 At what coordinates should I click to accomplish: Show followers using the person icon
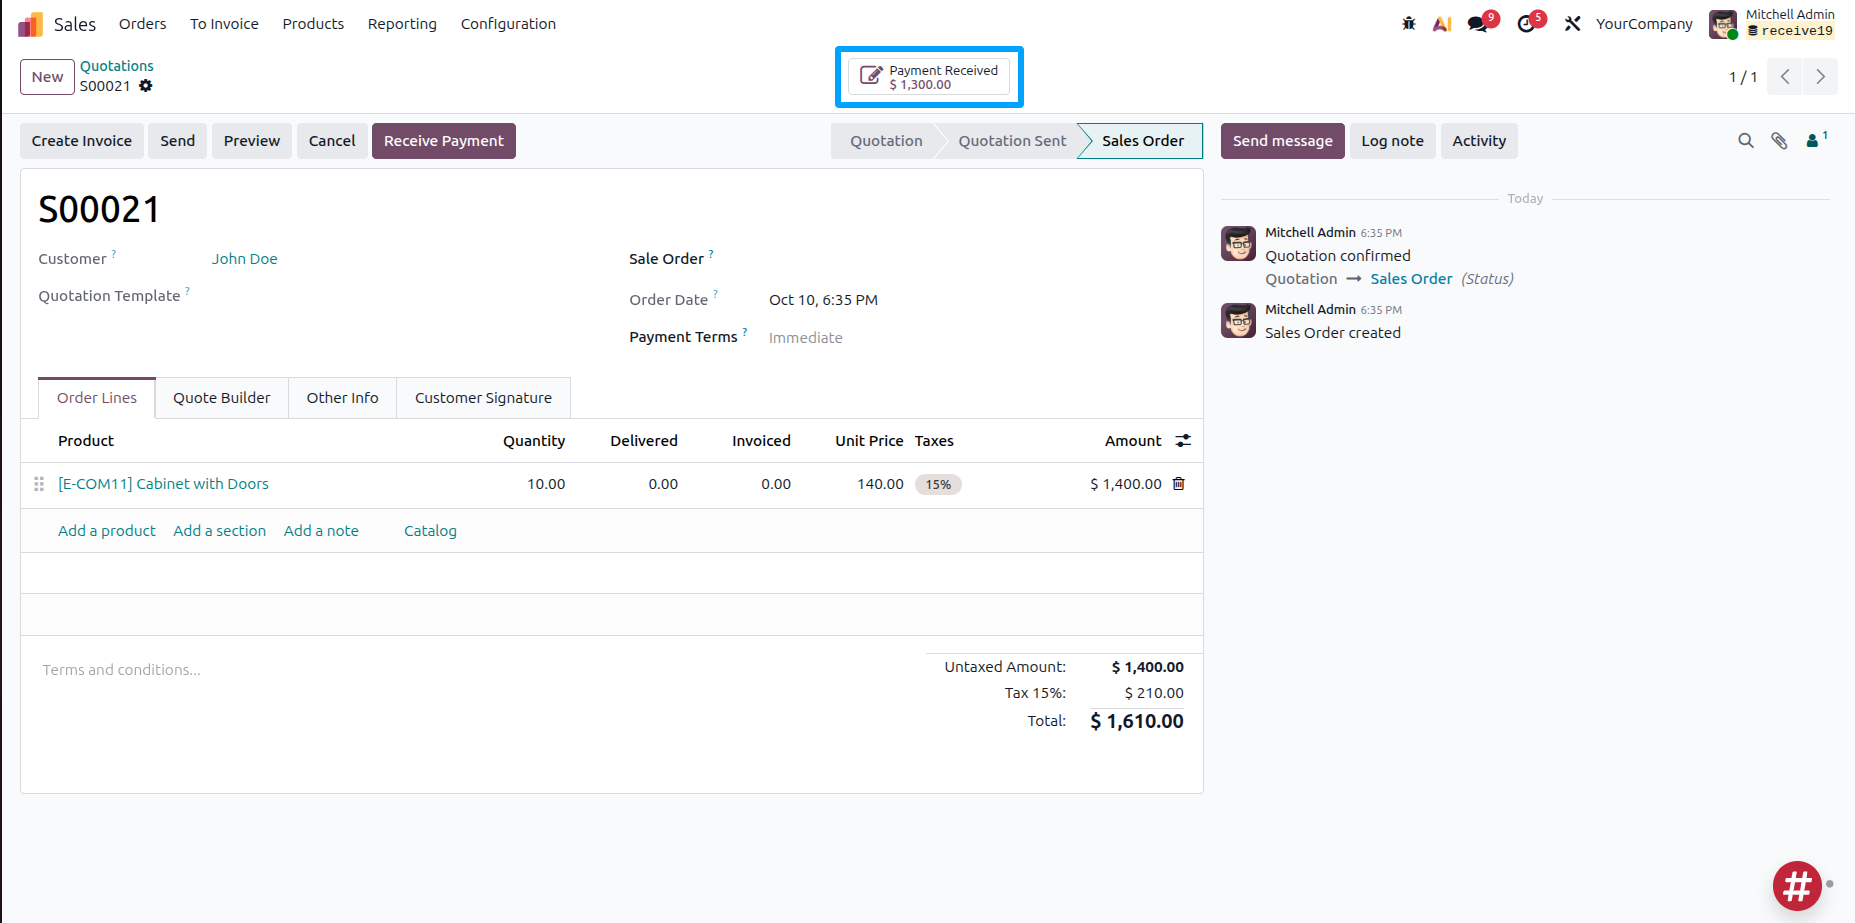(1815, 141)
